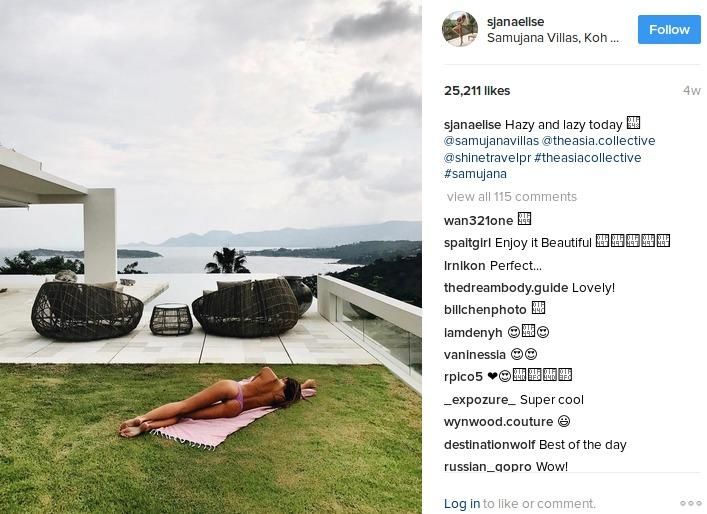Open the #theasiacollective hashtag
This screenshot has height=514, width=707.
[588, 158]
